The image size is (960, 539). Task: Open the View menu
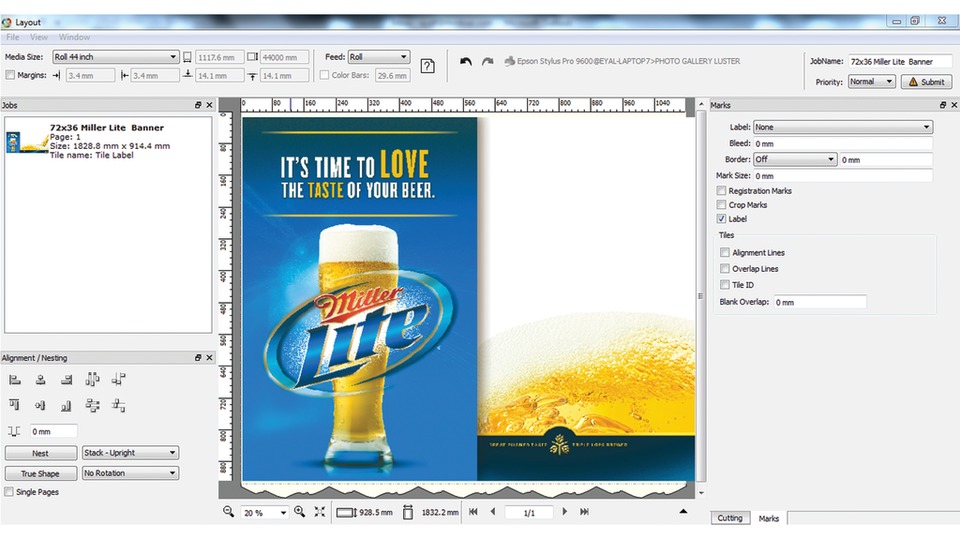(x=39, y=37)
